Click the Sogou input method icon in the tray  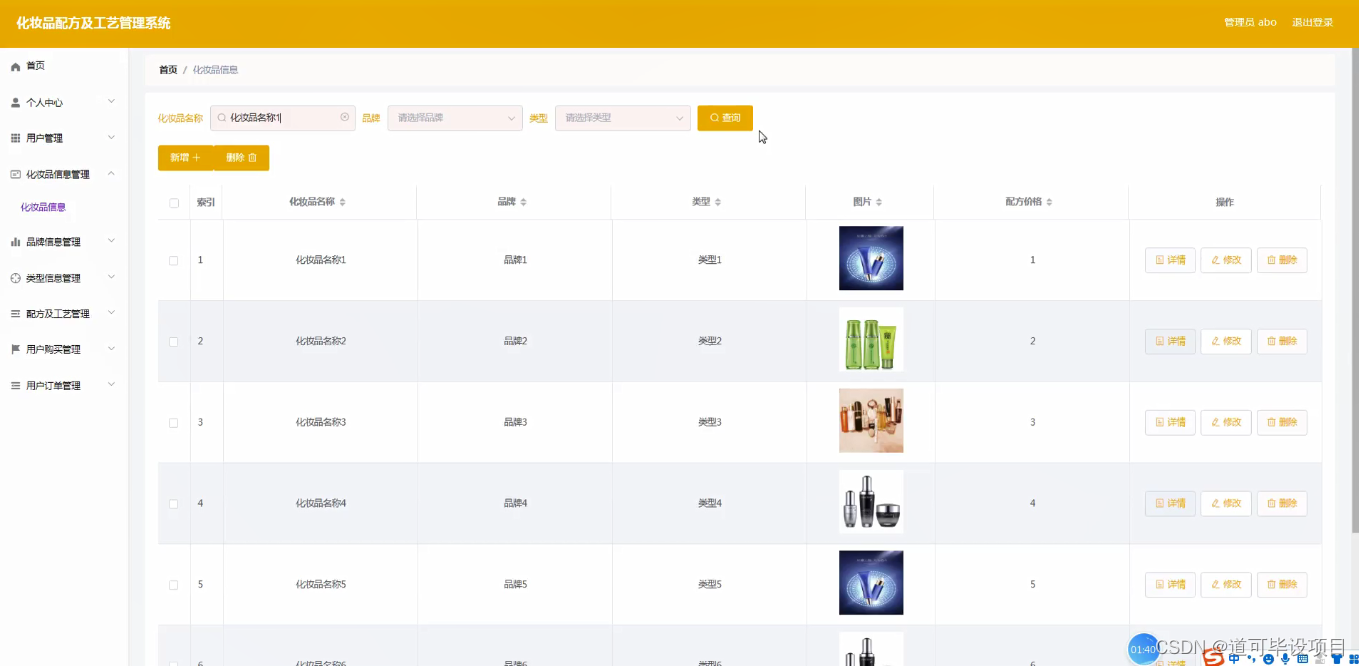point(1213,657)
